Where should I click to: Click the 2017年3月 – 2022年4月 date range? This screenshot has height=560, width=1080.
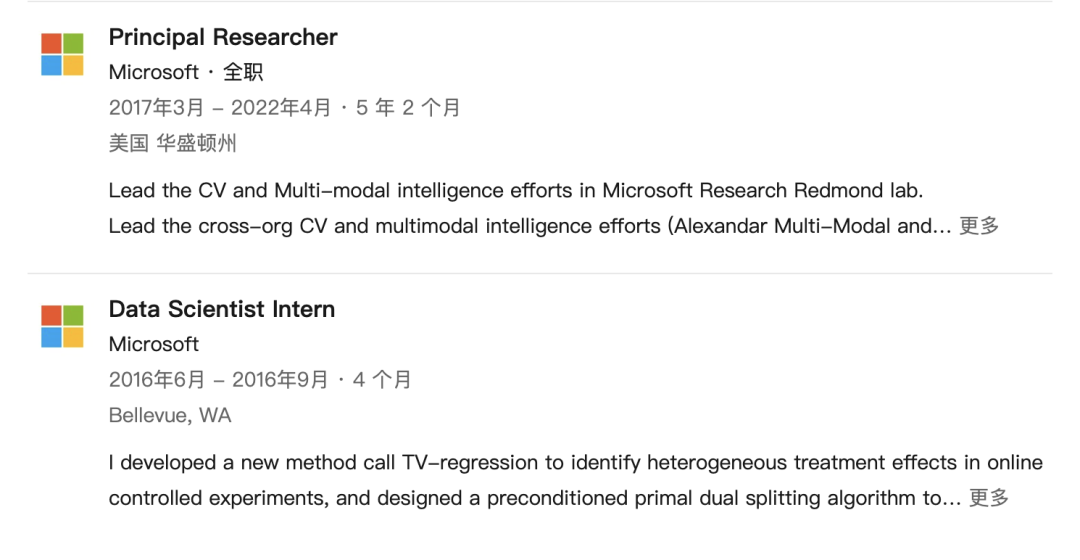[x=220, y=108]
